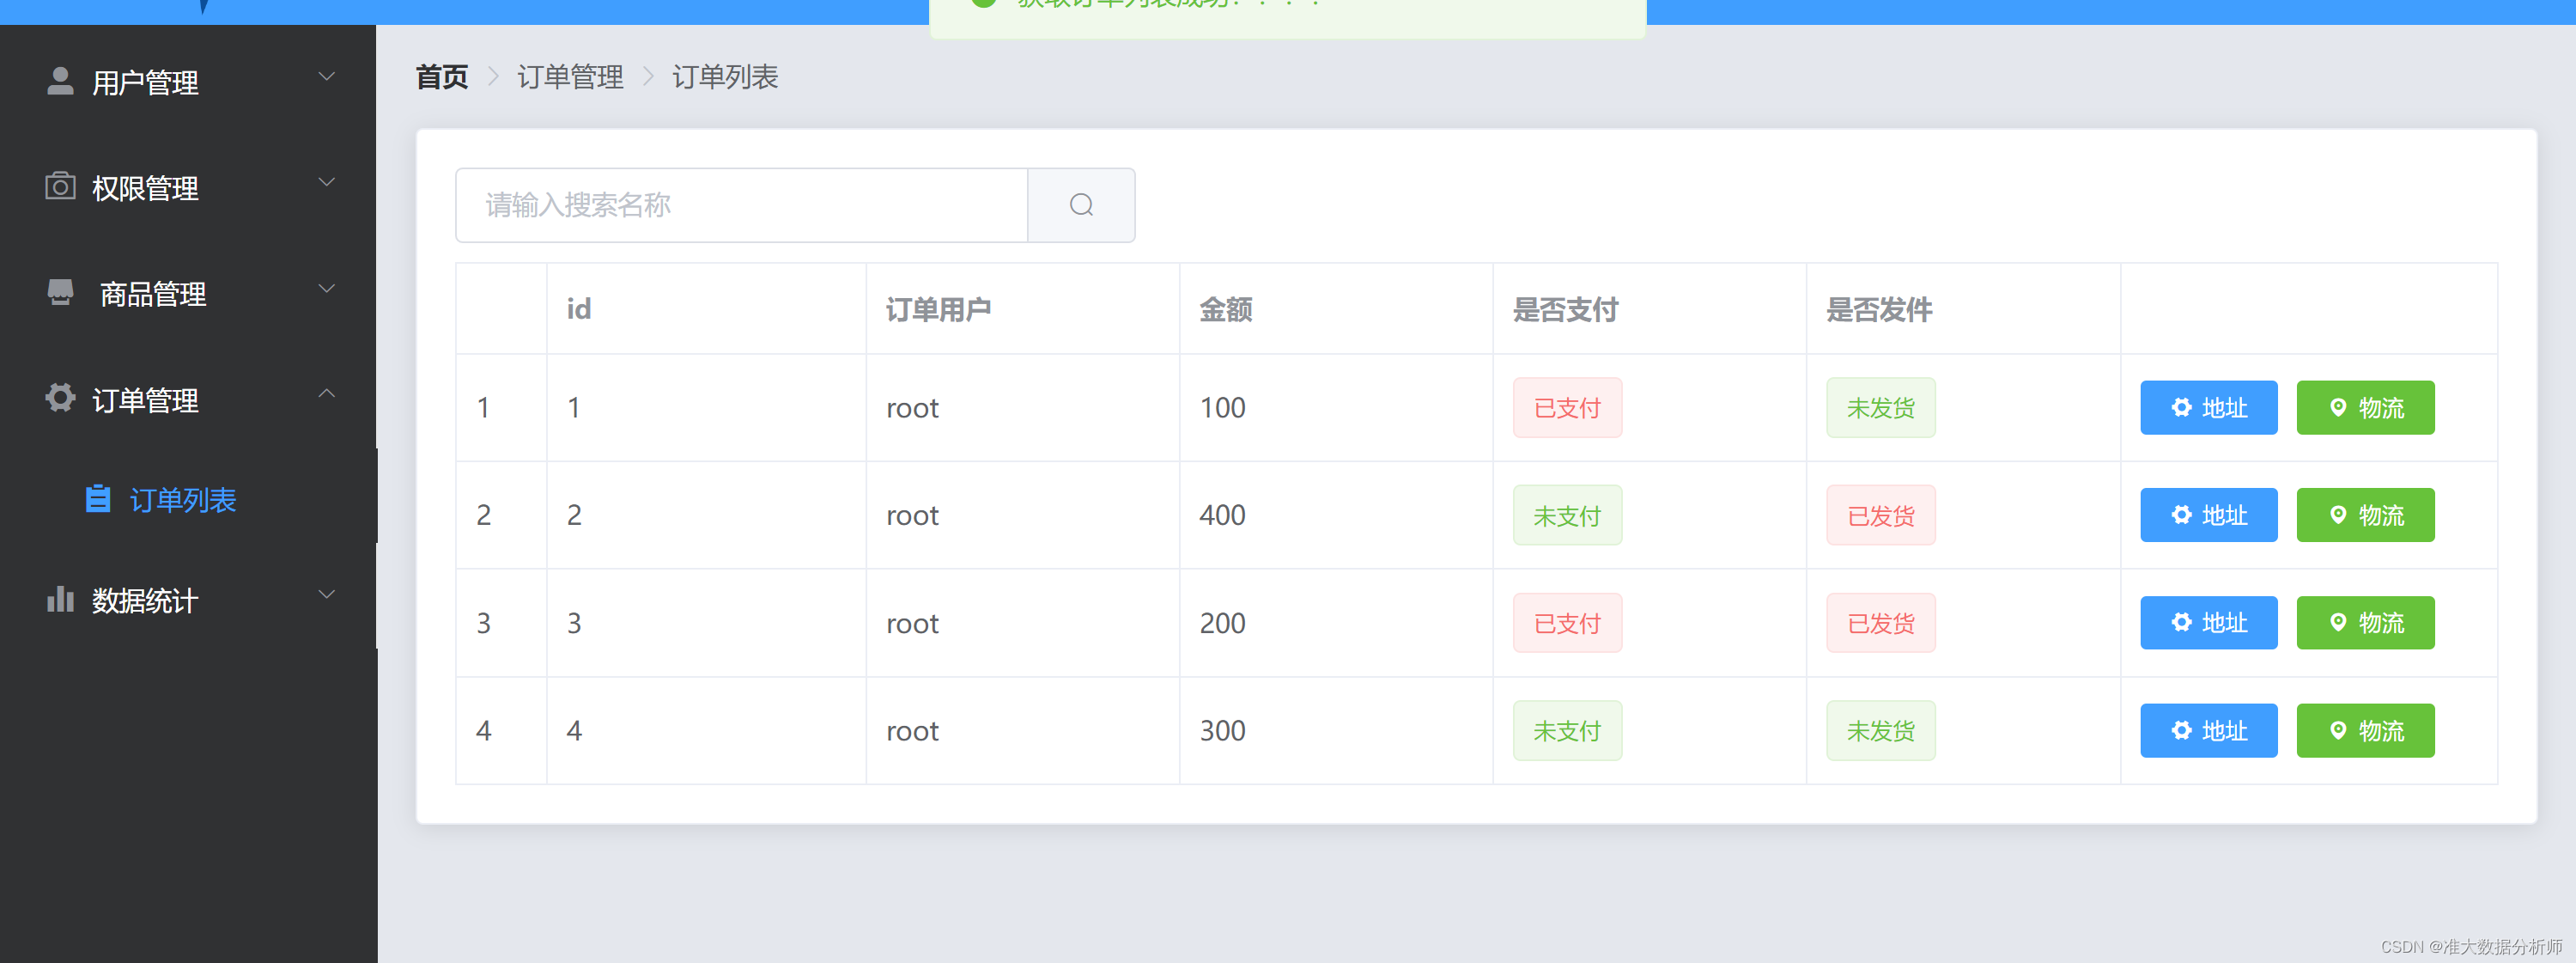This screenshot has height=963, width=2576.
Task: Click 物流 button for order 400
Action: pyautogui.click(x=2365, y=515)
